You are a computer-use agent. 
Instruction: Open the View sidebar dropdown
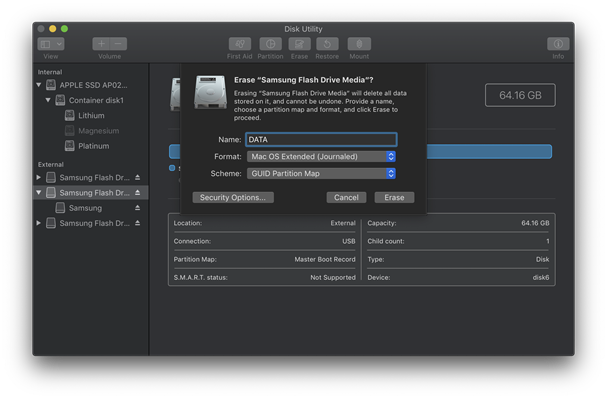click(x=51, y=44)
